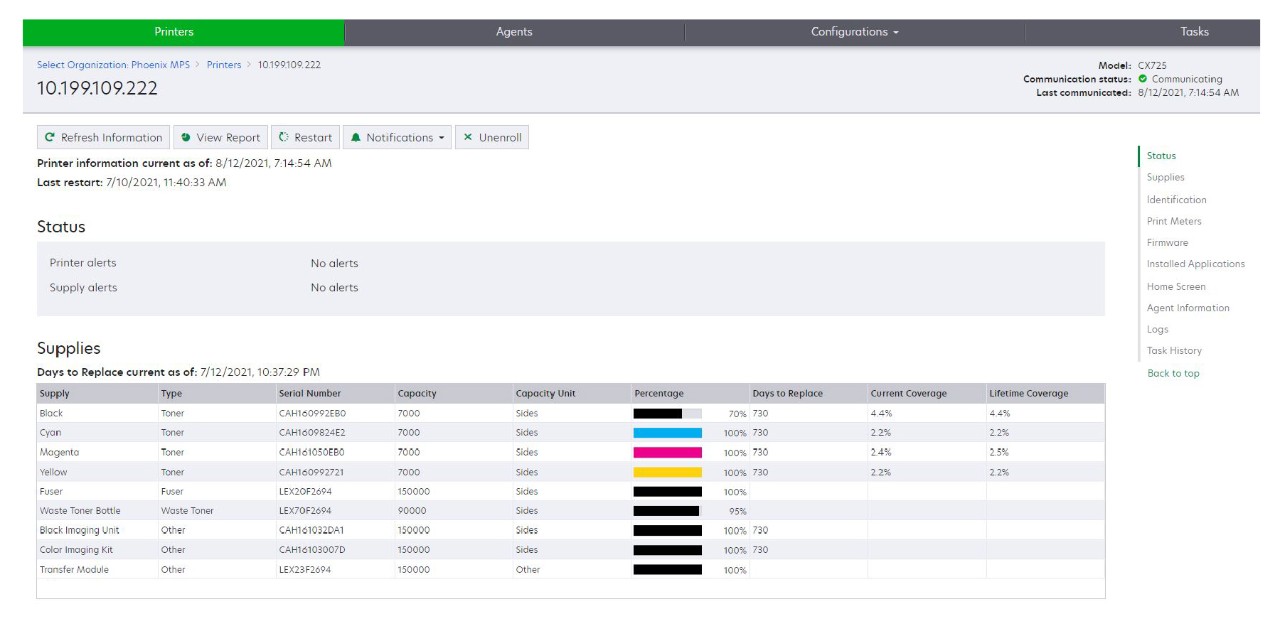Click the View Report chart icon

(186, 138)
